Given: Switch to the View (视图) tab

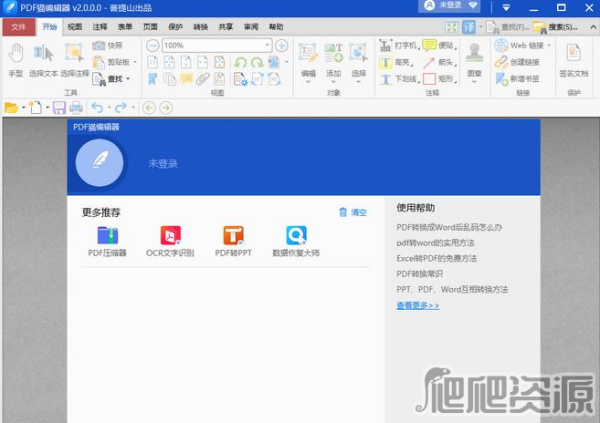Looking at the screenshot, I should (75, 27).
